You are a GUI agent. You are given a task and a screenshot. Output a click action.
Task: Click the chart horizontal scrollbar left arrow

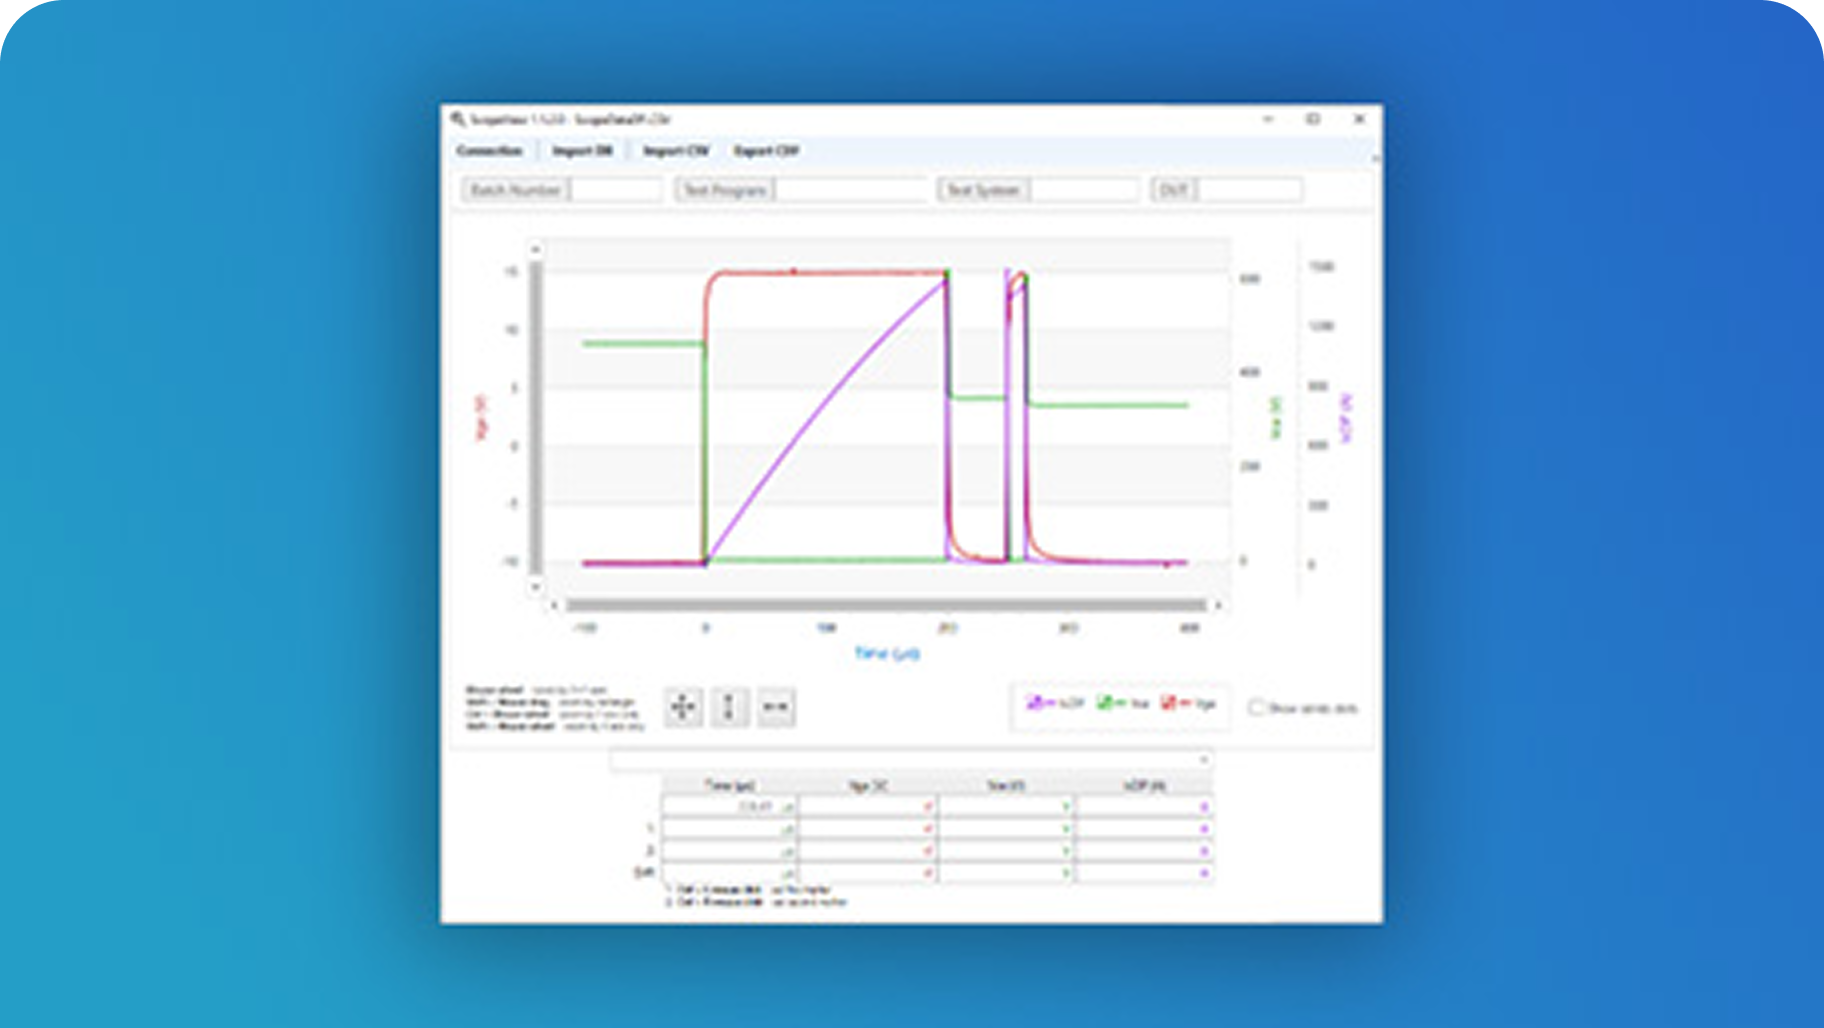(x=555, y=605)
